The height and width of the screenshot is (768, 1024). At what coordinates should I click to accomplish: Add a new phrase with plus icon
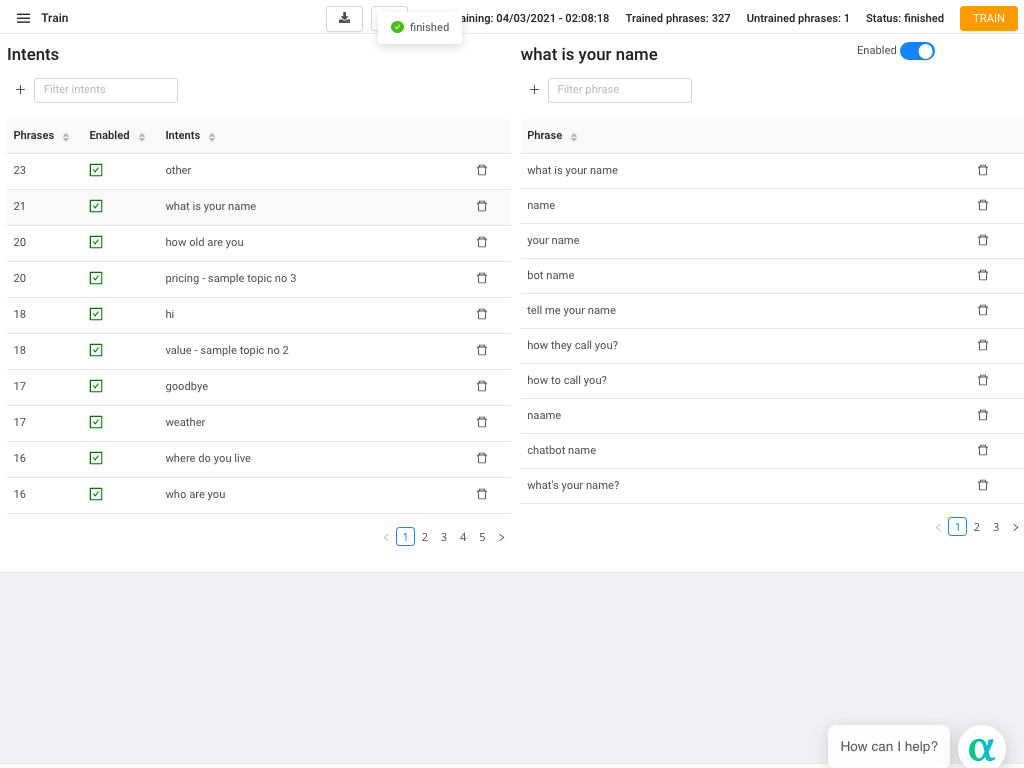coord(534,90)
